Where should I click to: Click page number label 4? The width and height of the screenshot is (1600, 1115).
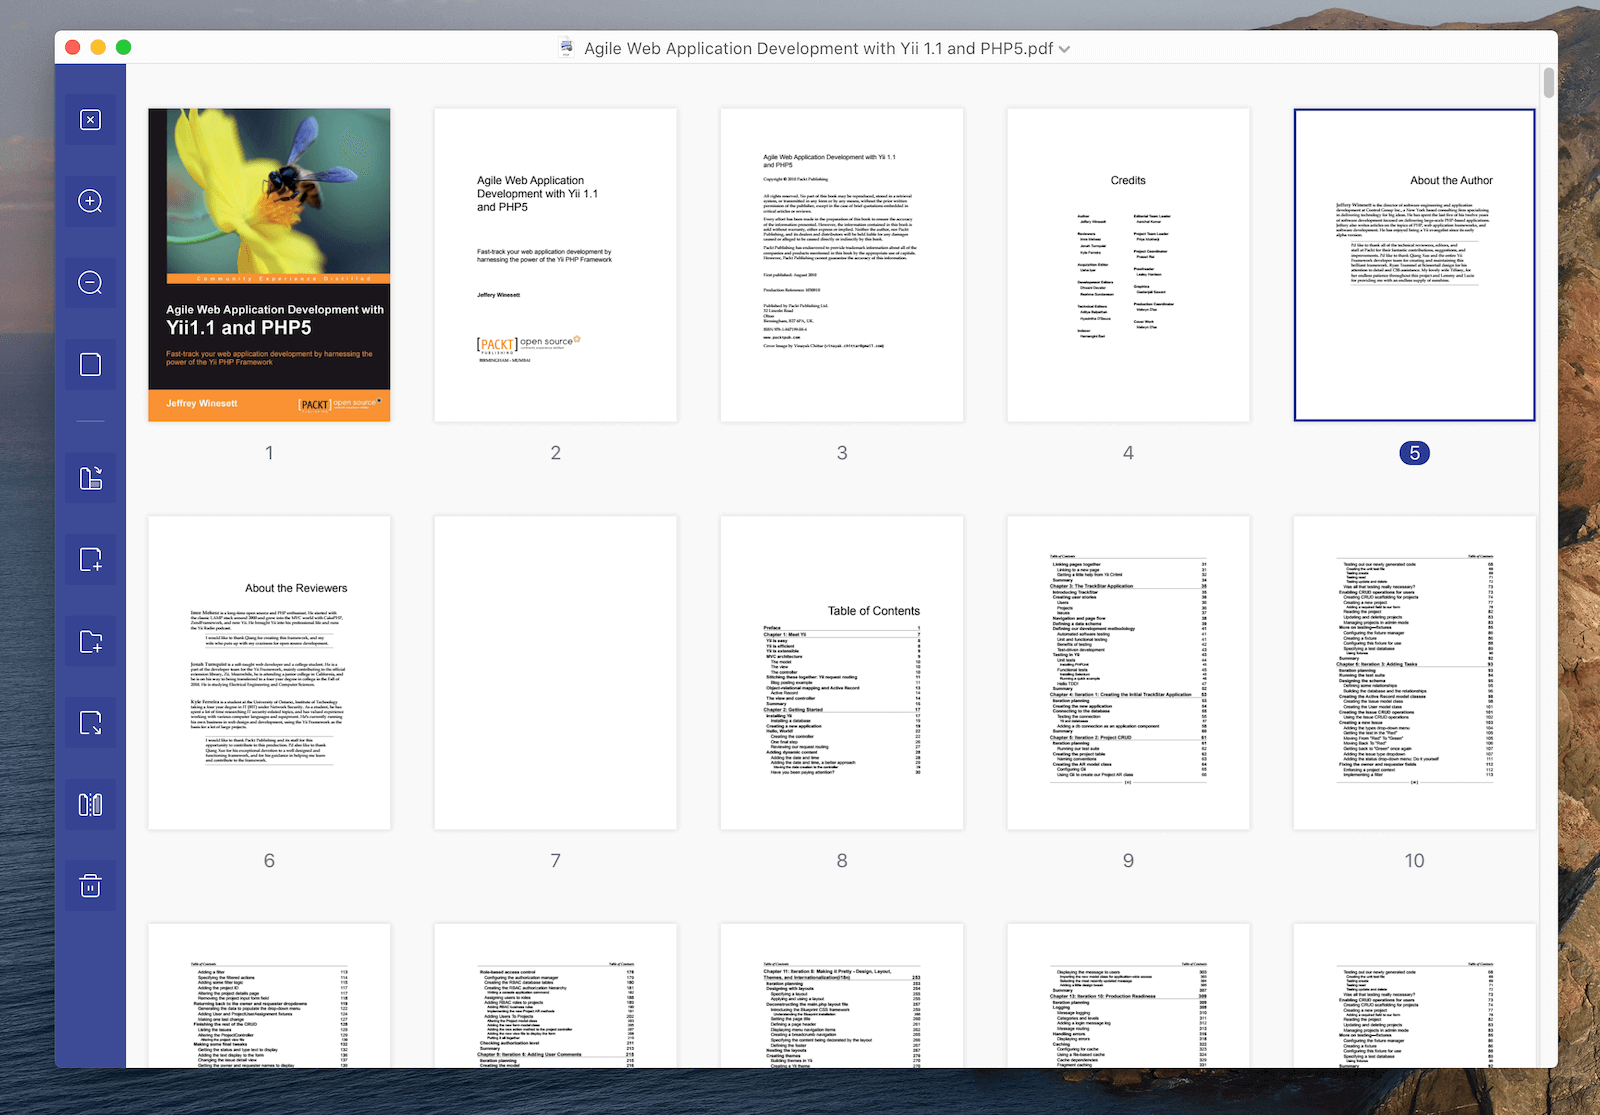(1128, 453)
